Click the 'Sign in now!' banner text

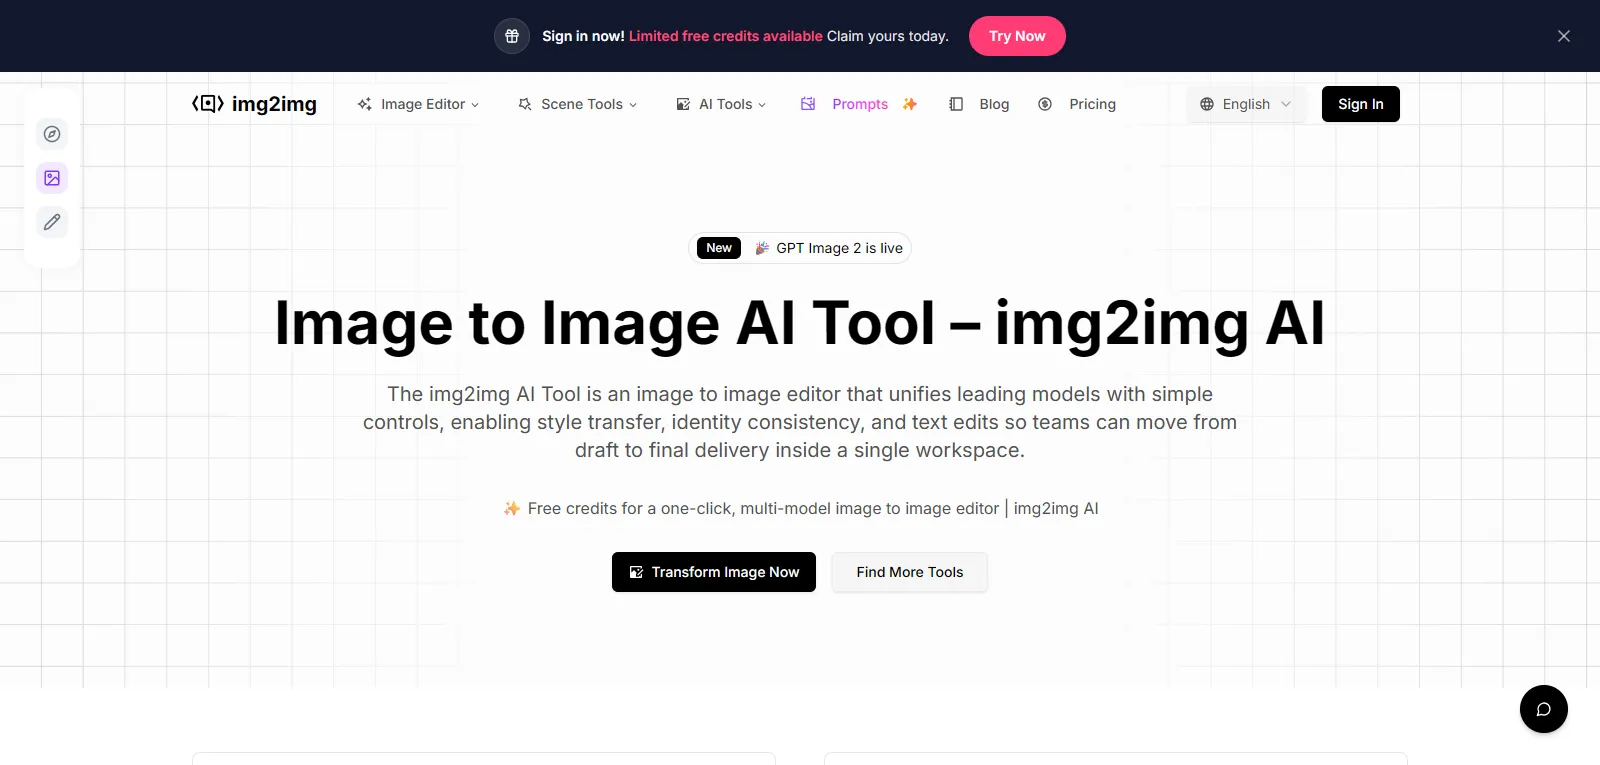pyautogui.click(x=583, y=36)
